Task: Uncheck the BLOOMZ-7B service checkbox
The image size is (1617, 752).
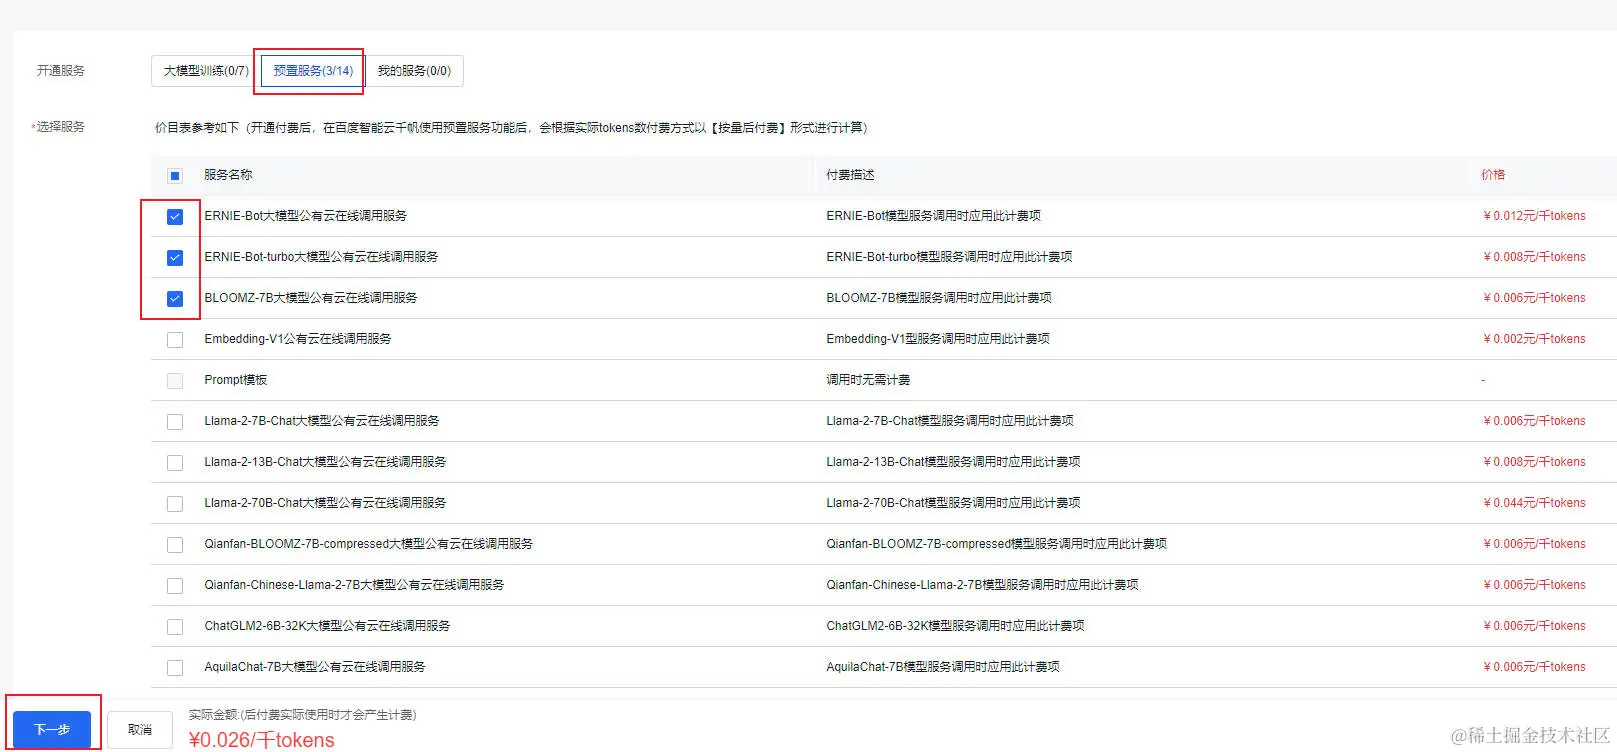Action: [175, 299]
